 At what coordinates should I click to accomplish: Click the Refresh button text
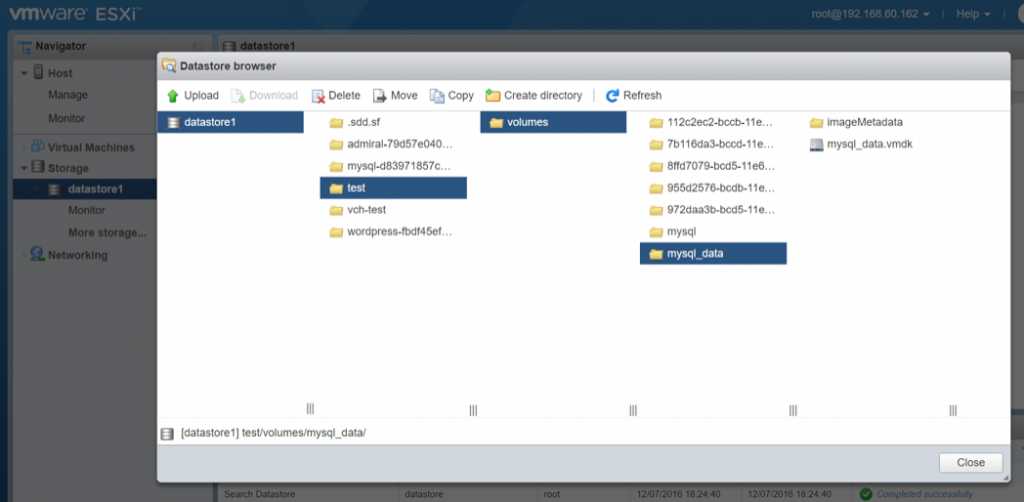[x=643, y=95]
